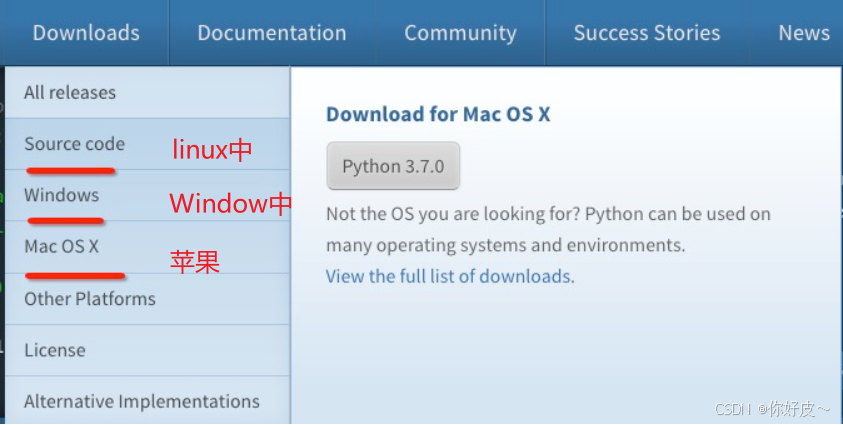Open the Downloads menu in the nav bar

(x=86, y=33)
